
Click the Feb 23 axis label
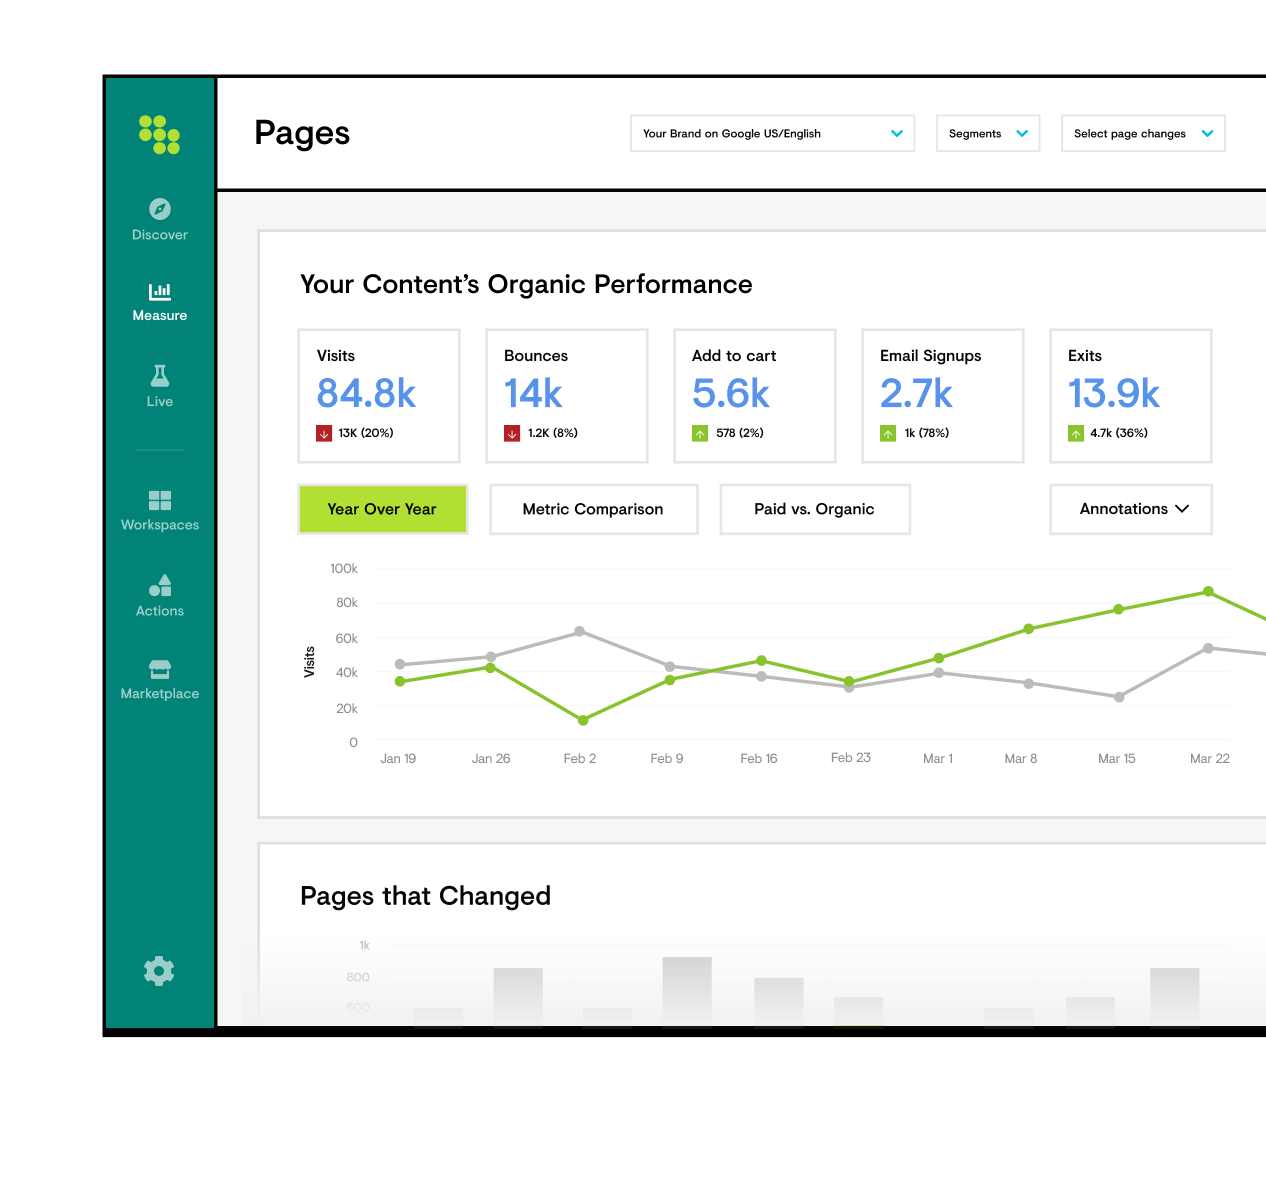coord(851,758)
